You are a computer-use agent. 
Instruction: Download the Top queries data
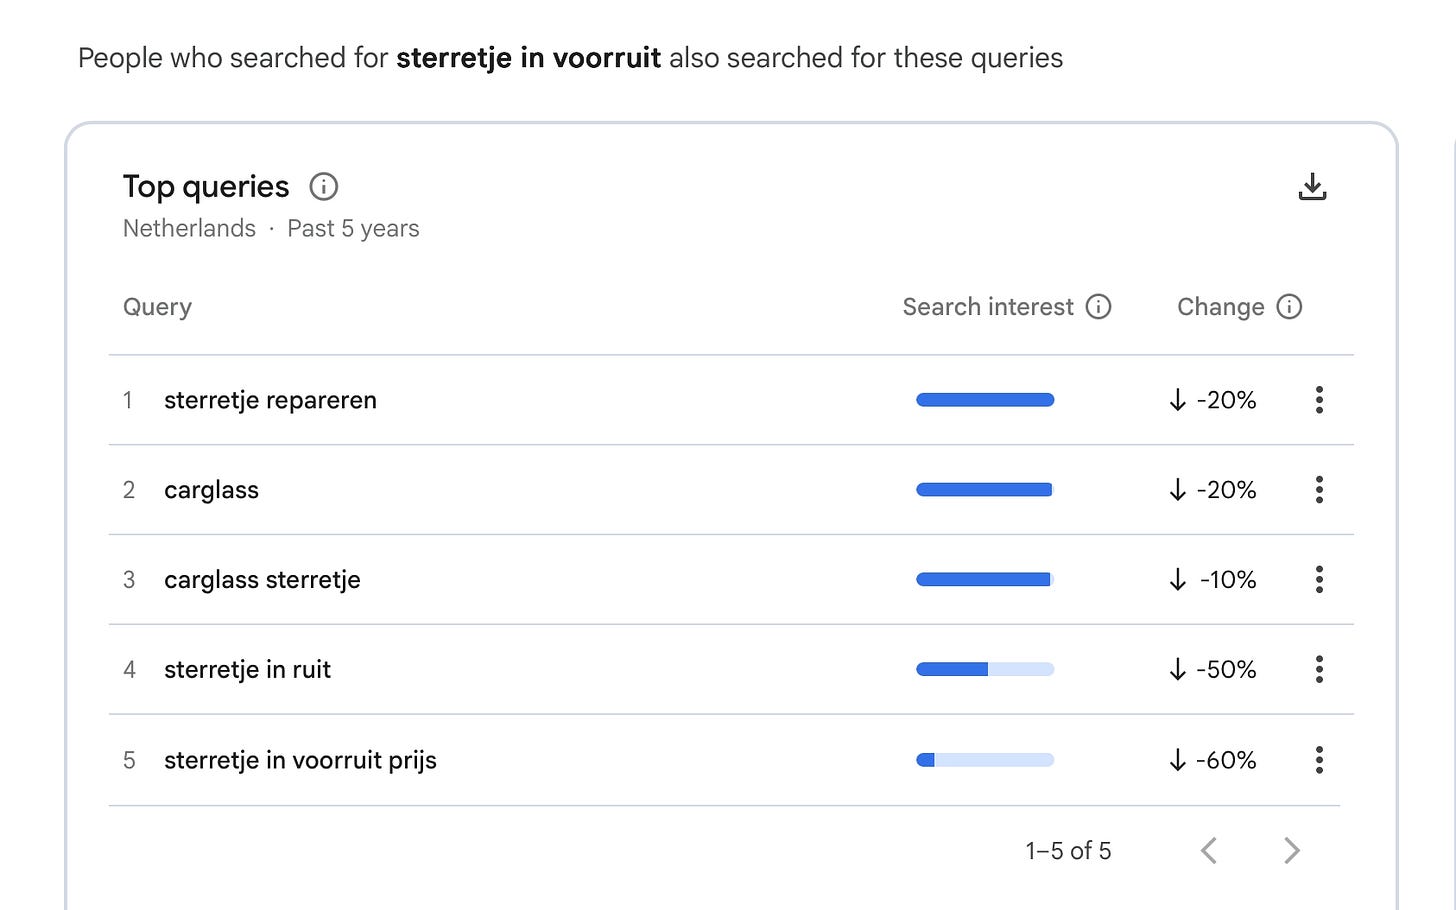click(1312, 187)
